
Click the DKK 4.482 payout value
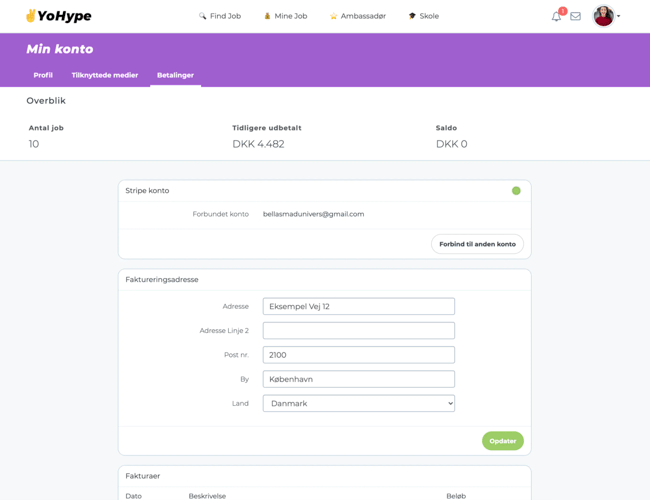258,144
